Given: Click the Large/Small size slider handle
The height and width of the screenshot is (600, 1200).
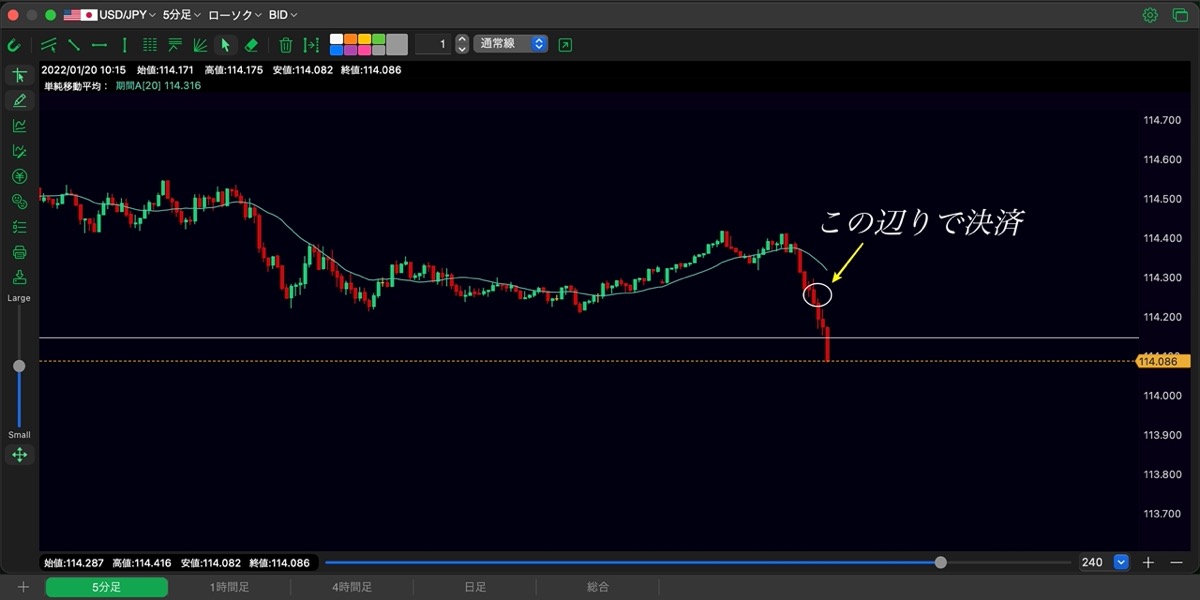Looking at the screenshot, I should (19, 366).
